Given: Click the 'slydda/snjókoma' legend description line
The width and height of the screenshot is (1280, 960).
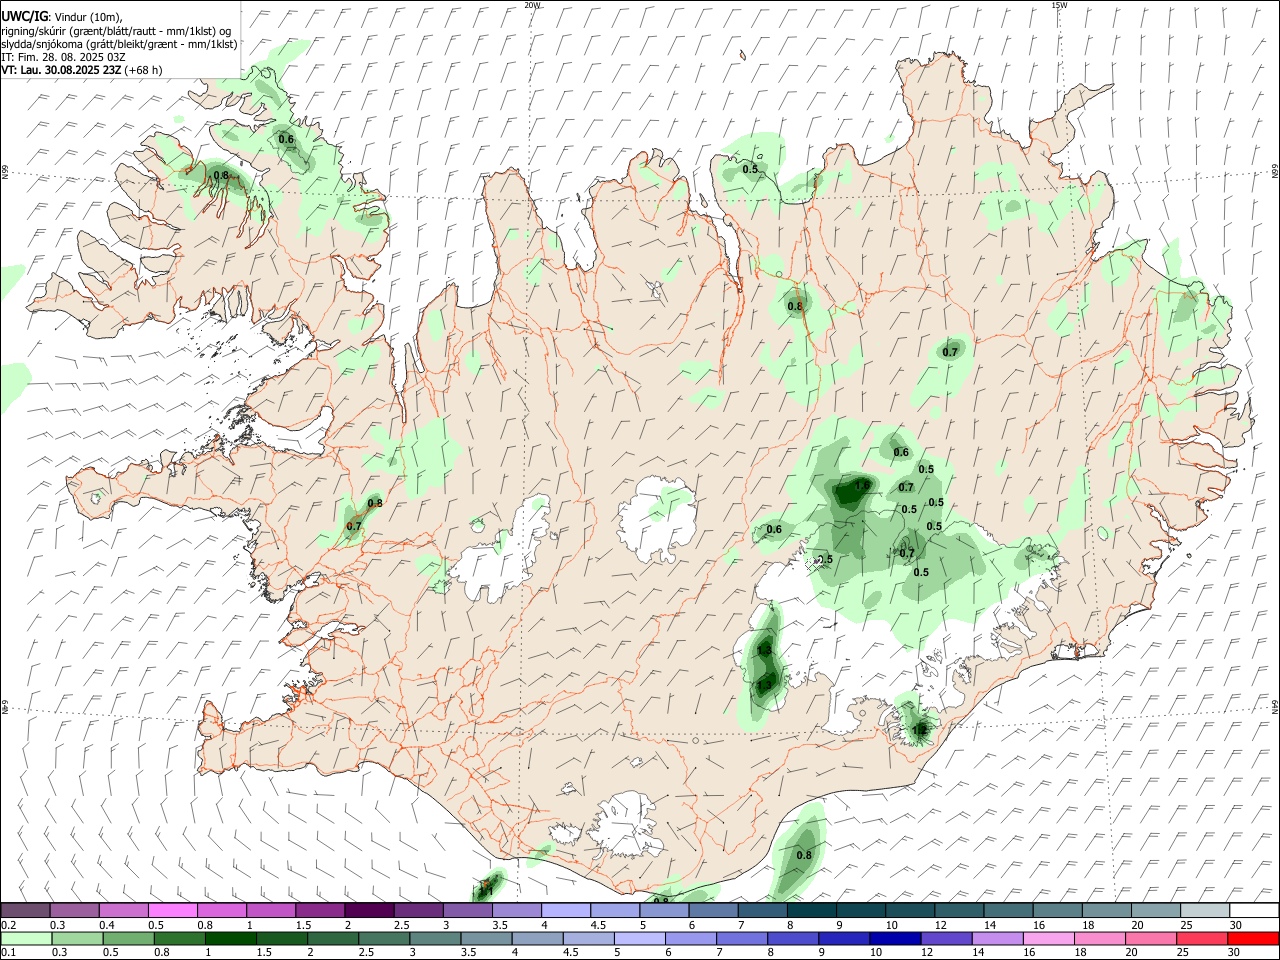Looking at the screenshot, I should pyautogui.click(x=119, y=44).
